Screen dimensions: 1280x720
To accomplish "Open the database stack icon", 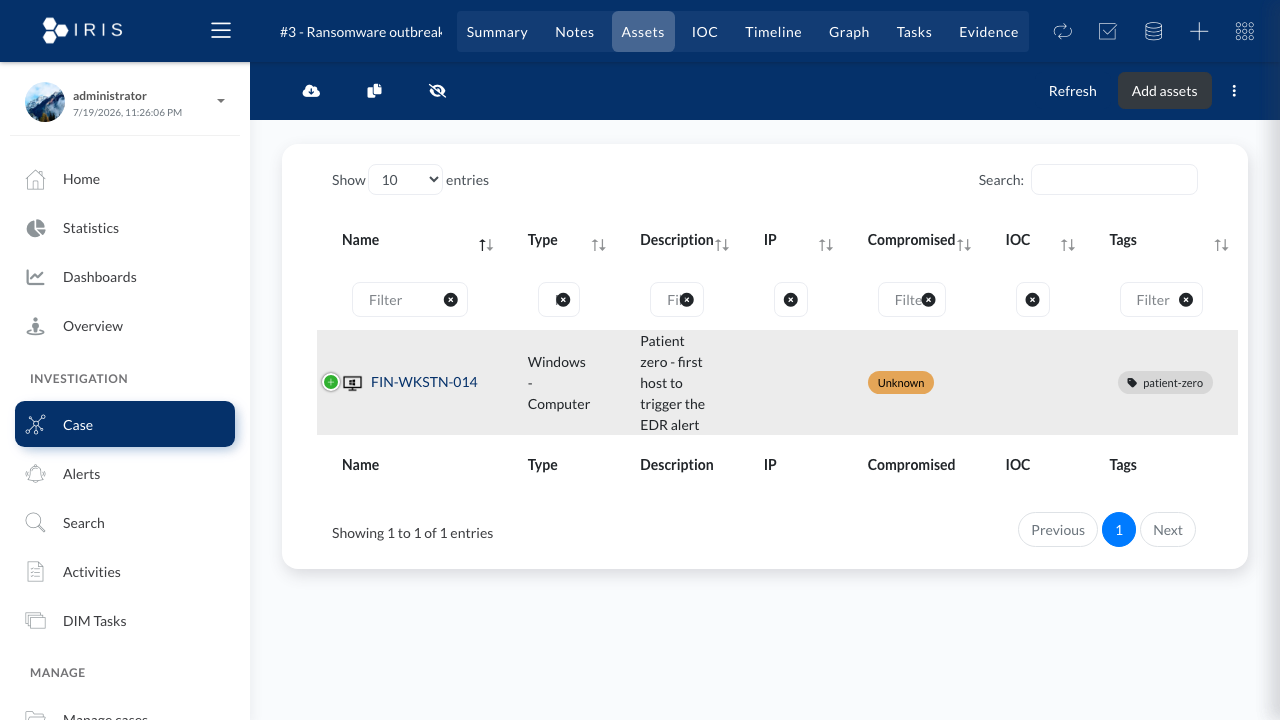I will coord(1153,32).
